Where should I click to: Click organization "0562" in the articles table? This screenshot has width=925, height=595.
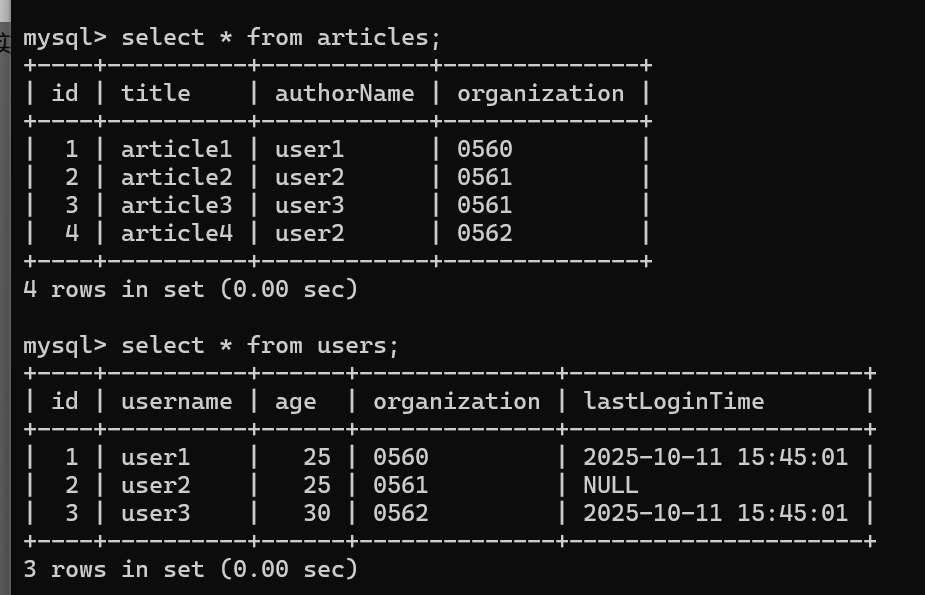point(484,234)
